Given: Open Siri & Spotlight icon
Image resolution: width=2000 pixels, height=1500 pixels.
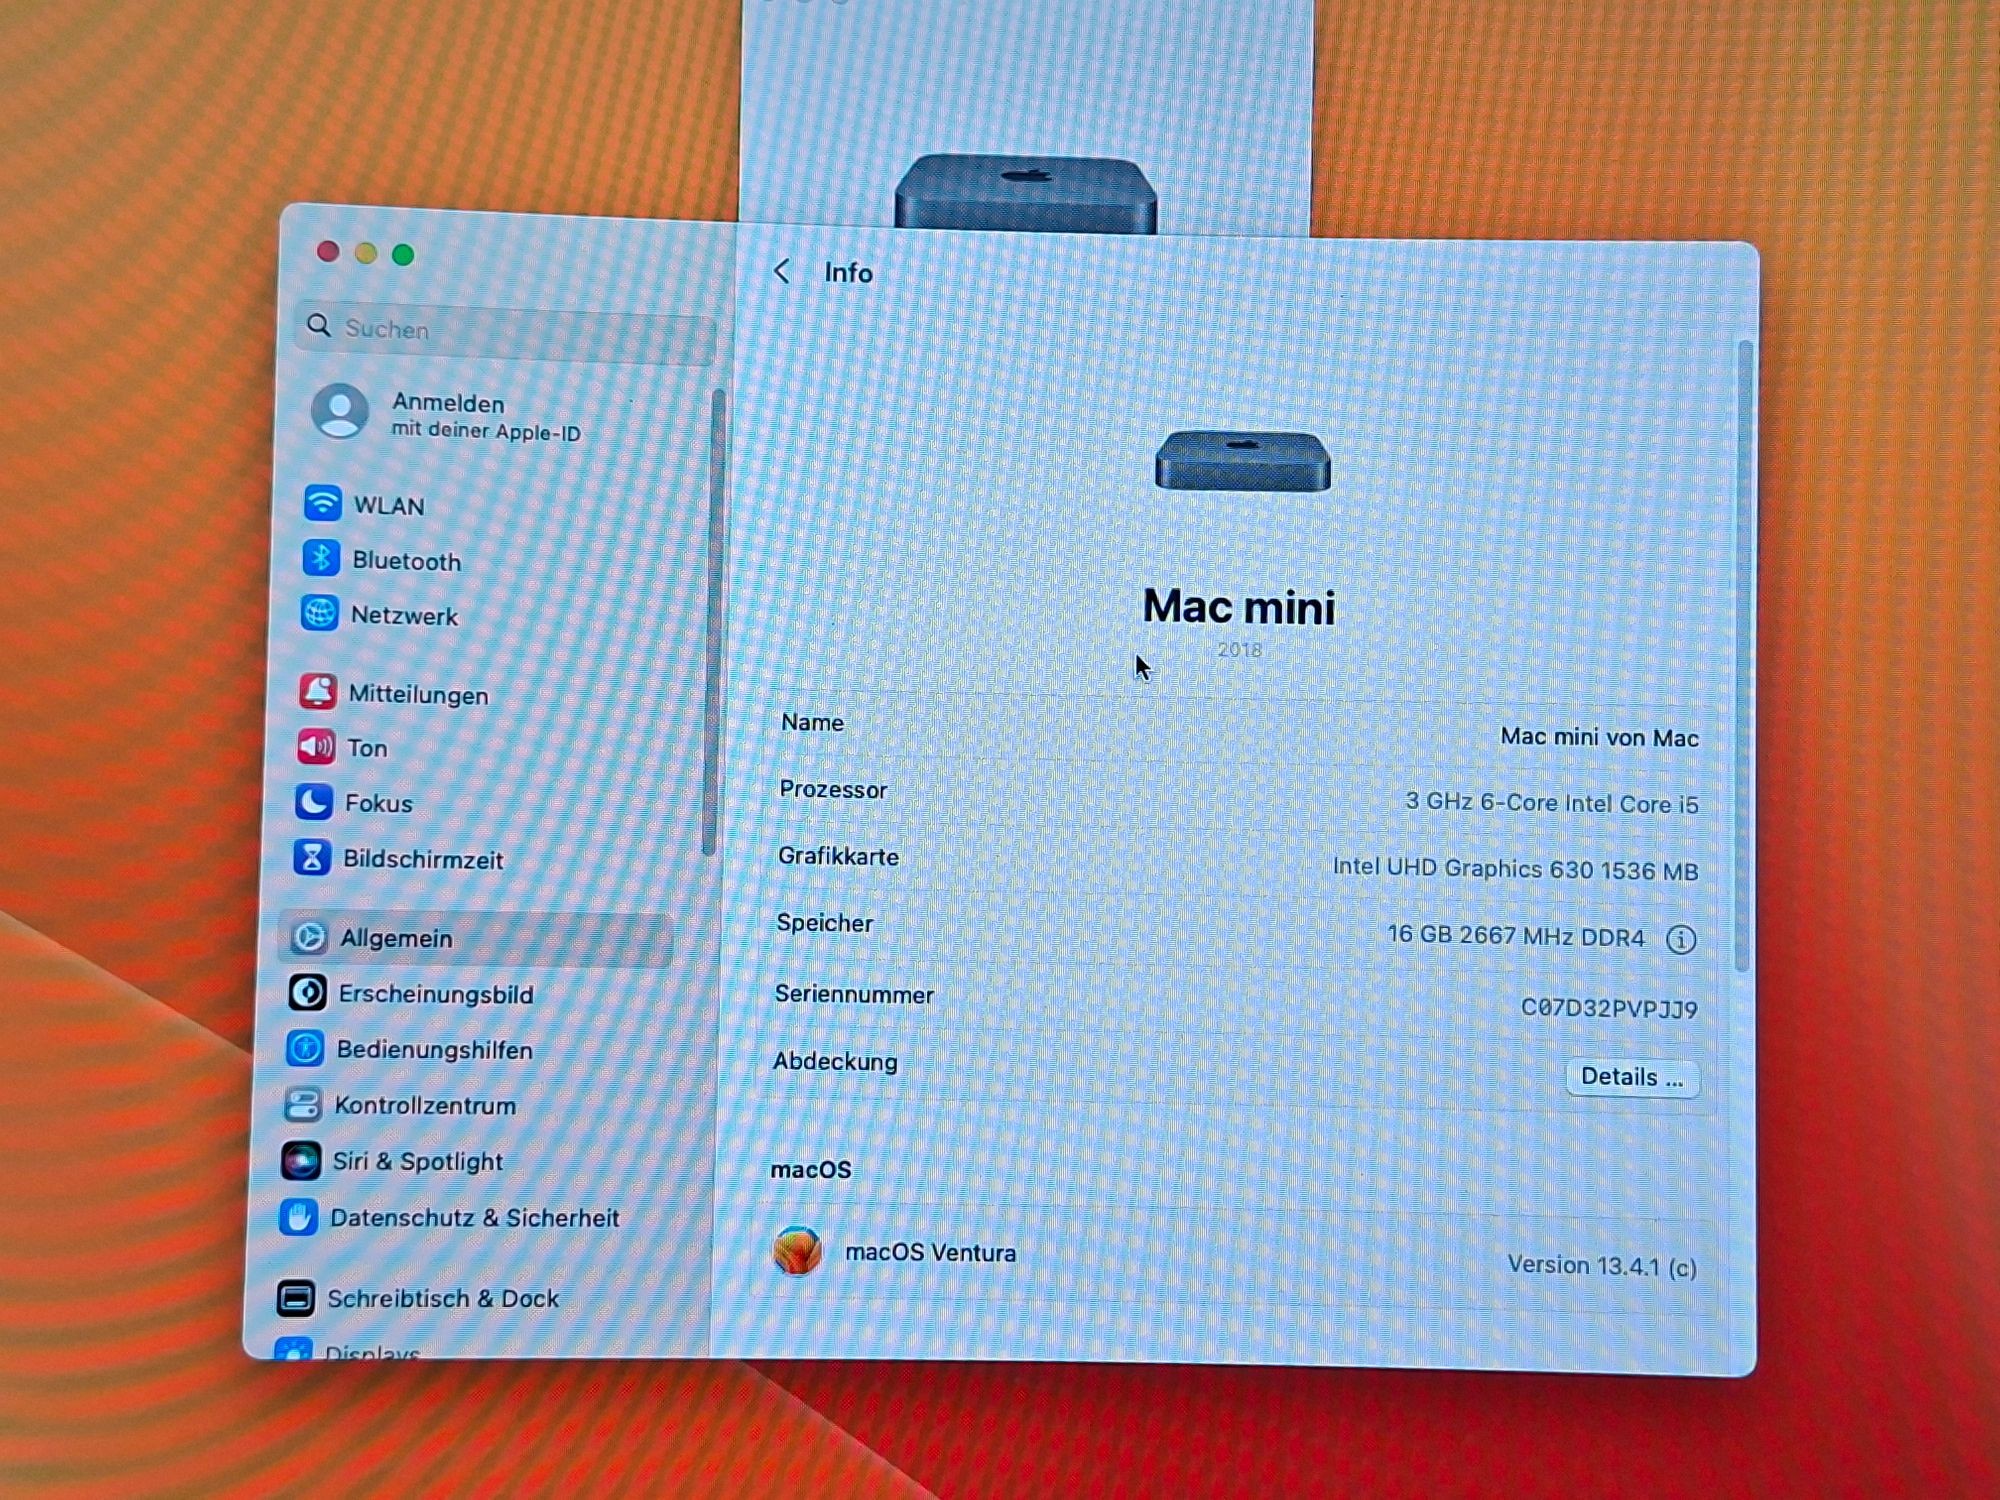Looking at the screenshot, I should click(x=301, y=1160).
